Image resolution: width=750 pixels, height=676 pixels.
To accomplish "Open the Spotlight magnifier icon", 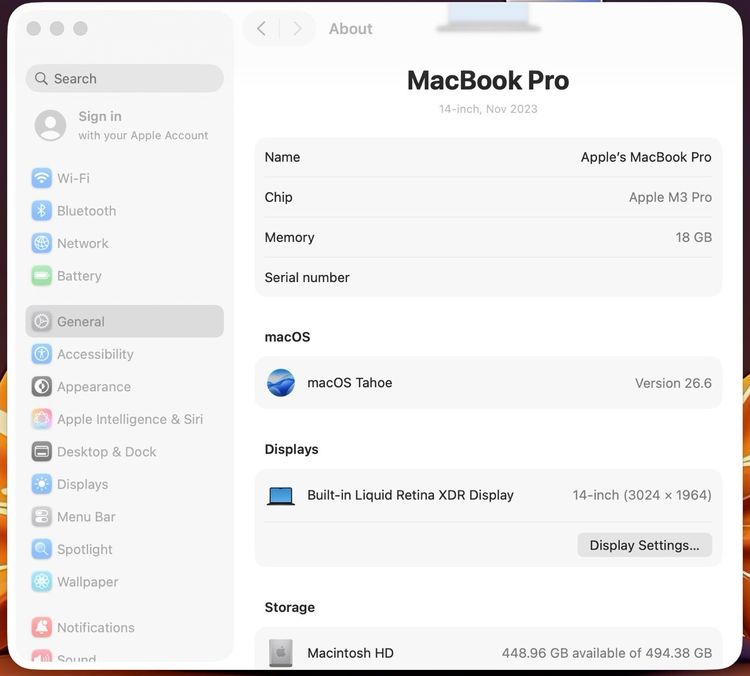I will (42, 549).
